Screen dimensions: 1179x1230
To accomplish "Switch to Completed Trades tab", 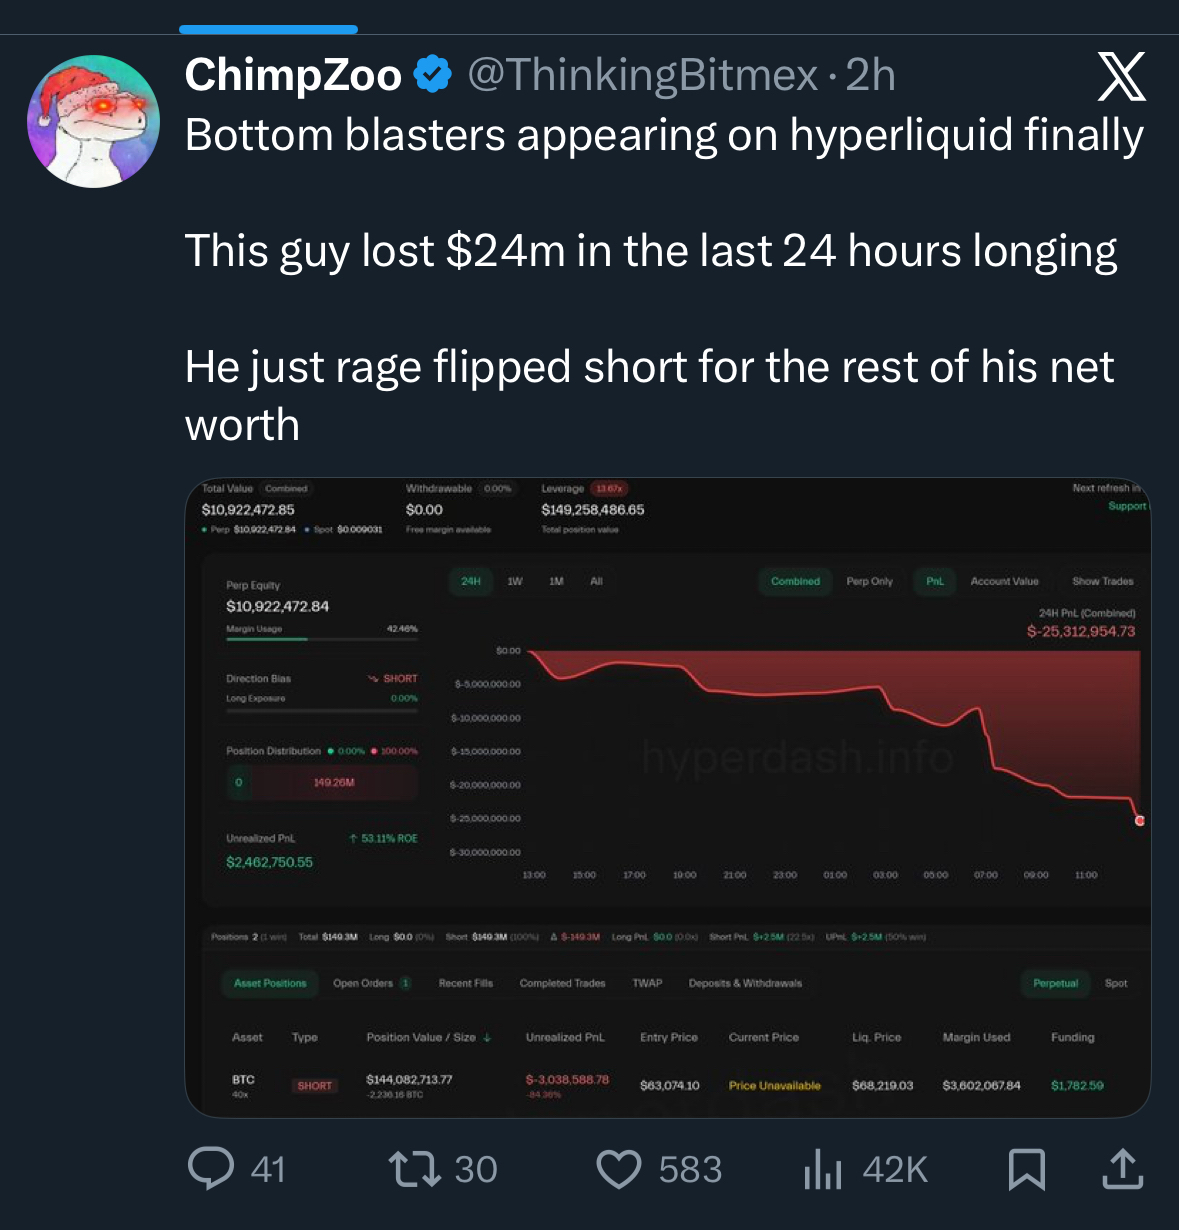I will coord(562,983).
